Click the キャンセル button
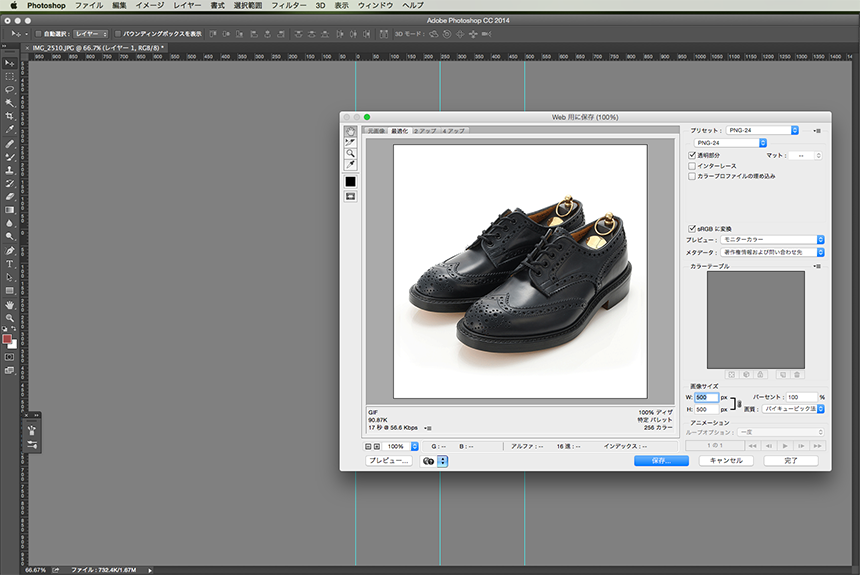 click(726, 461)
